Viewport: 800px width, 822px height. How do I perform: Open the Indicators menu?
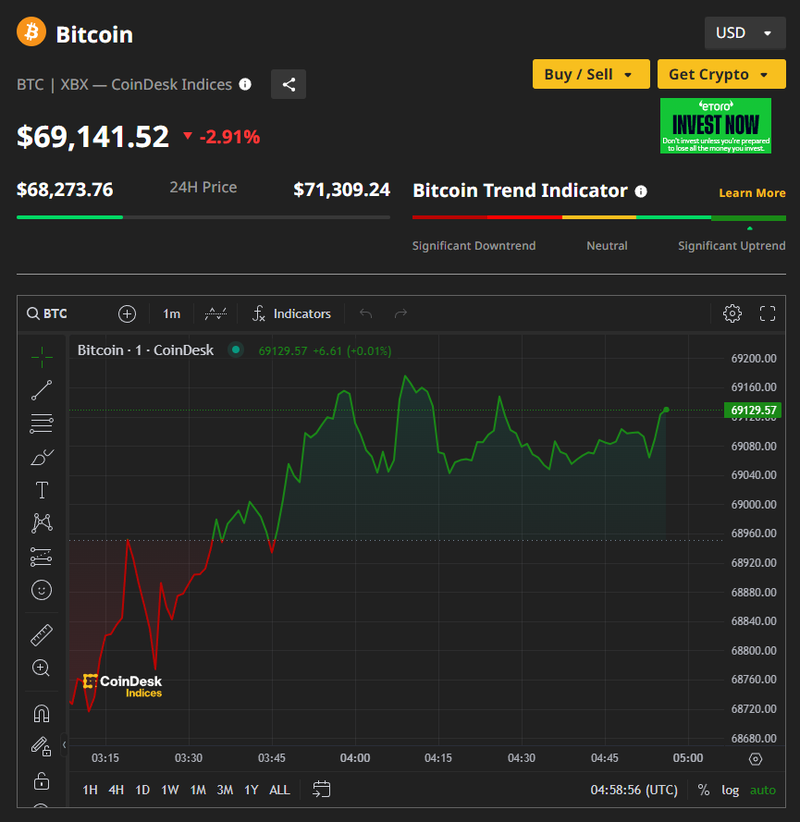tap(290, 314)
